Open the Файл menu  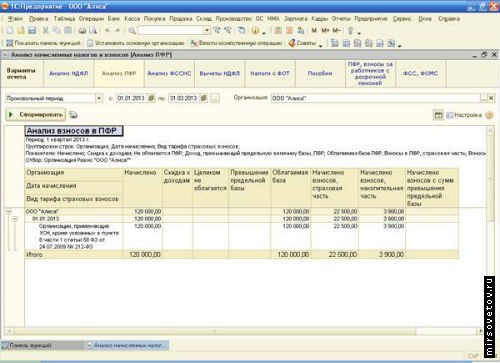pyautogui.click(x=15, y=19)
